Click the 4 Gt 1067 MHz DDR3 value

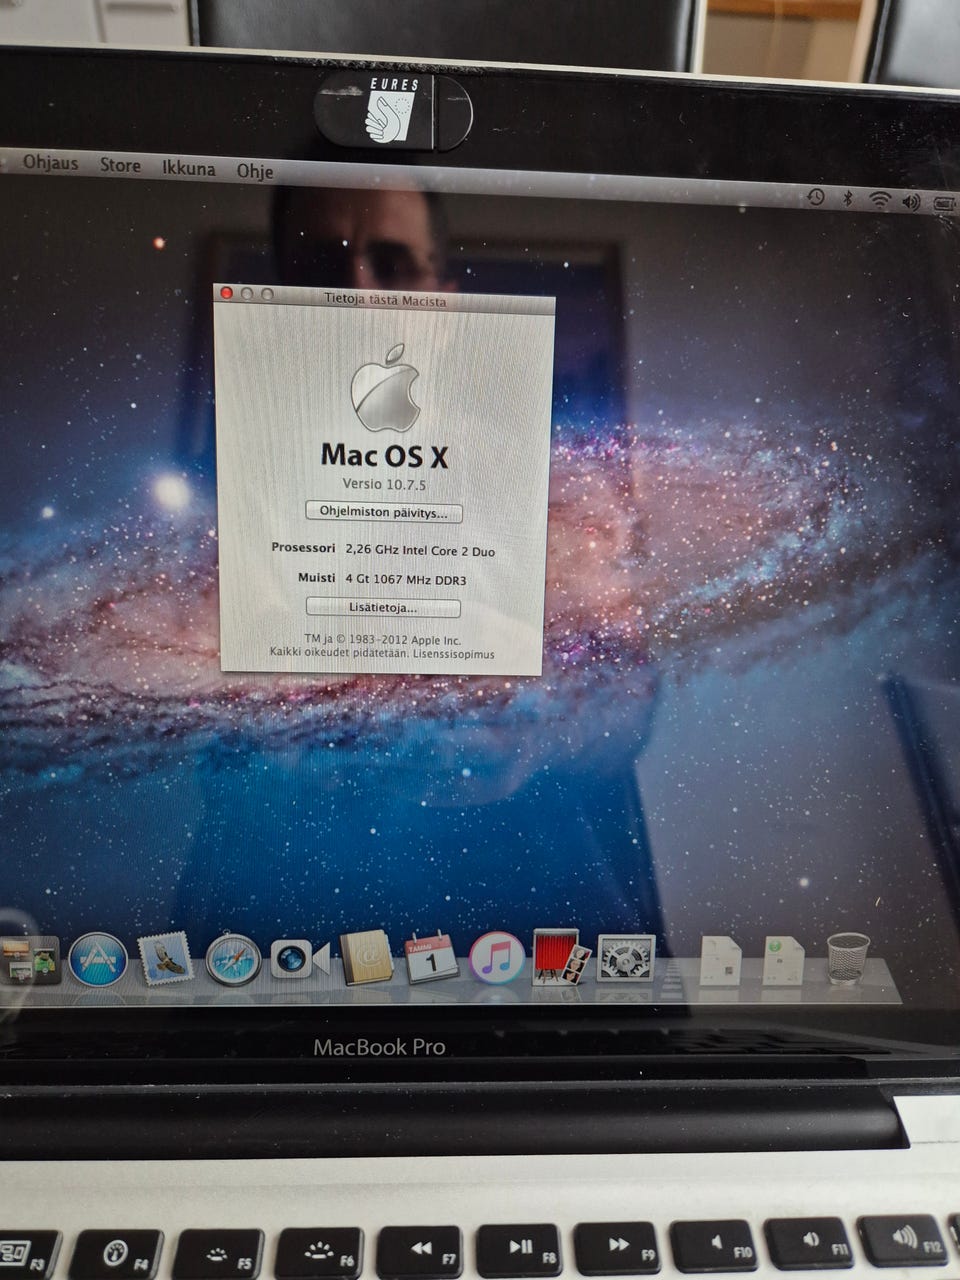coord(406,579)
